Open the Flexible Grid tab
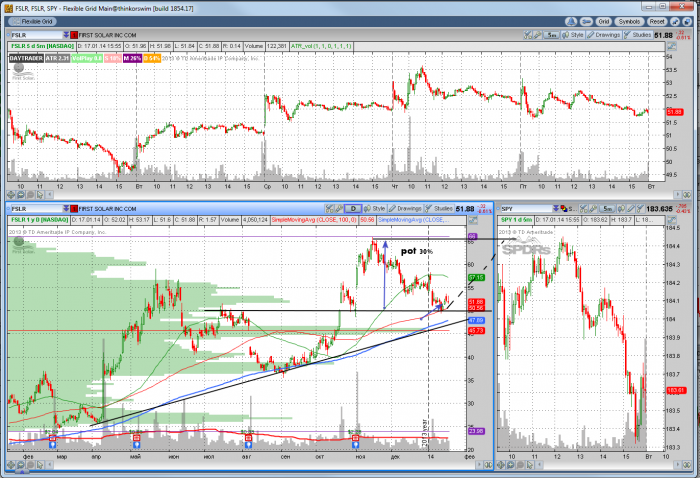 tap(32, 21)
